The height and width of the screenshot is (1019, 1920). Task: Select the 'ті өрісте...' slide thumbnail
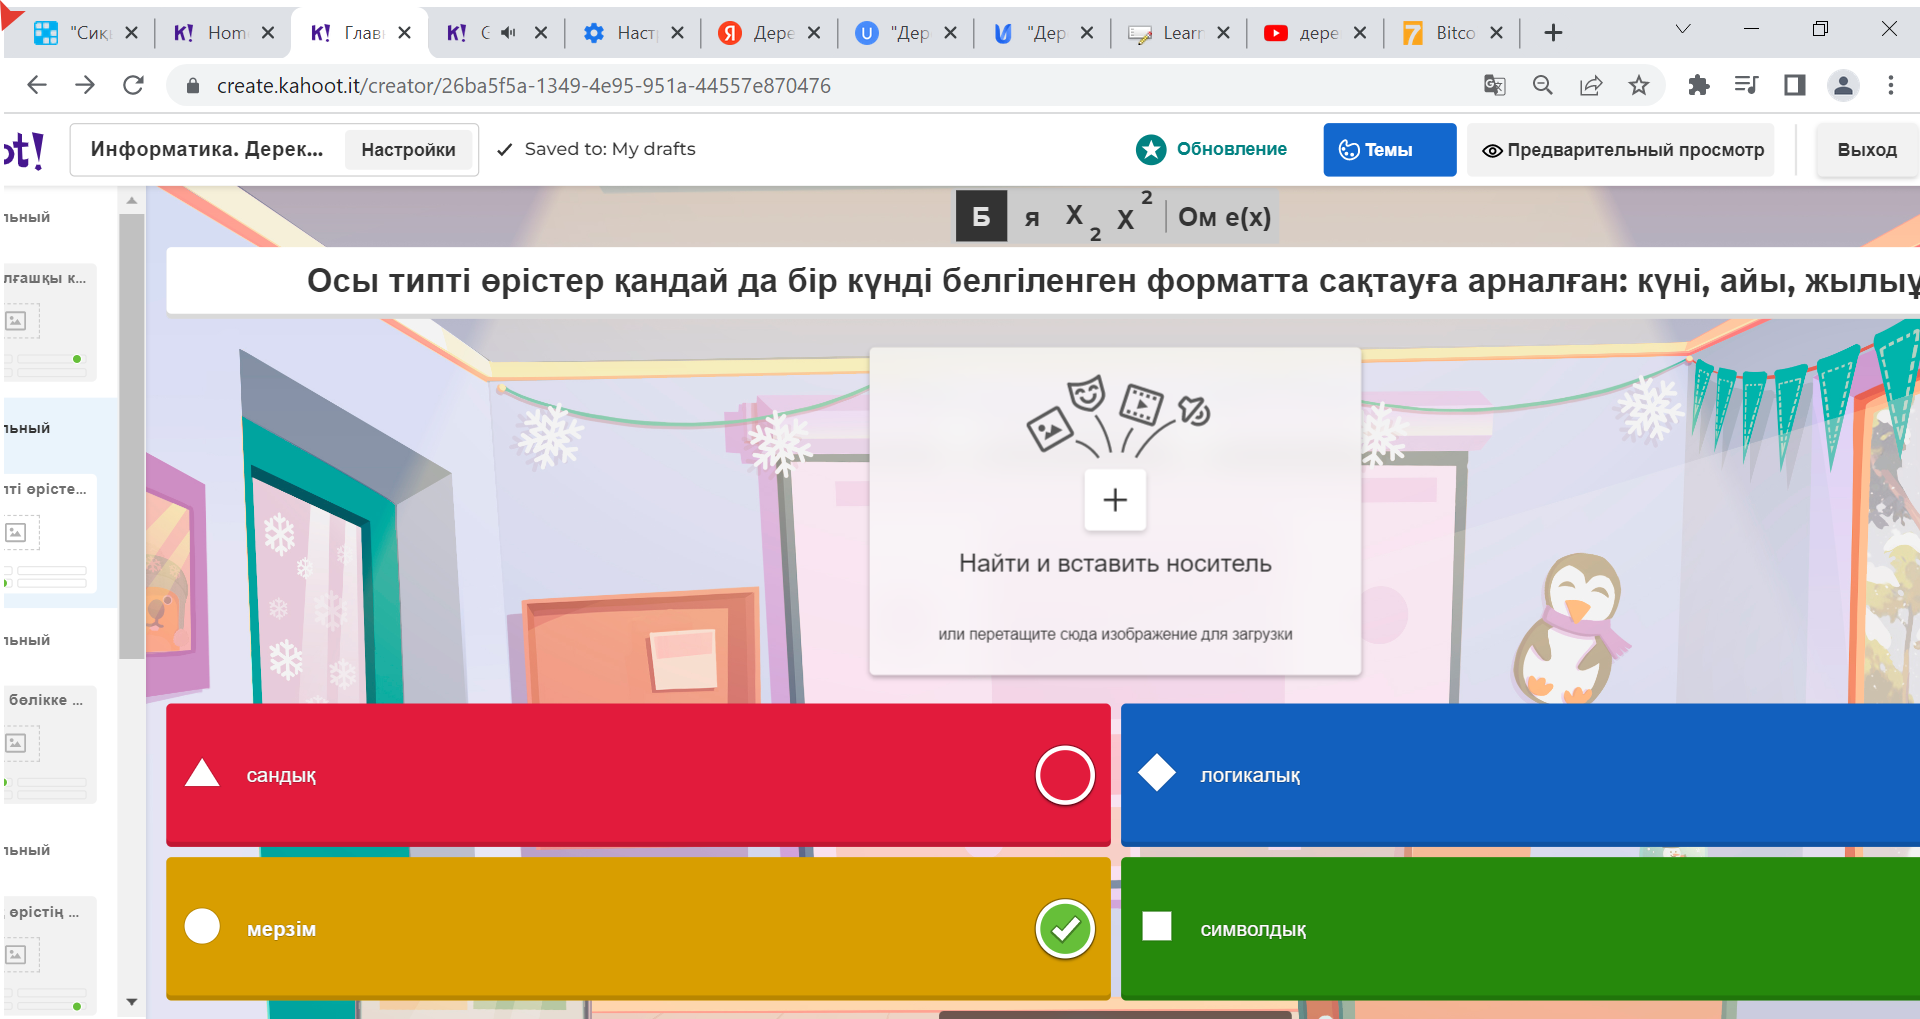(x=50, y=533)
